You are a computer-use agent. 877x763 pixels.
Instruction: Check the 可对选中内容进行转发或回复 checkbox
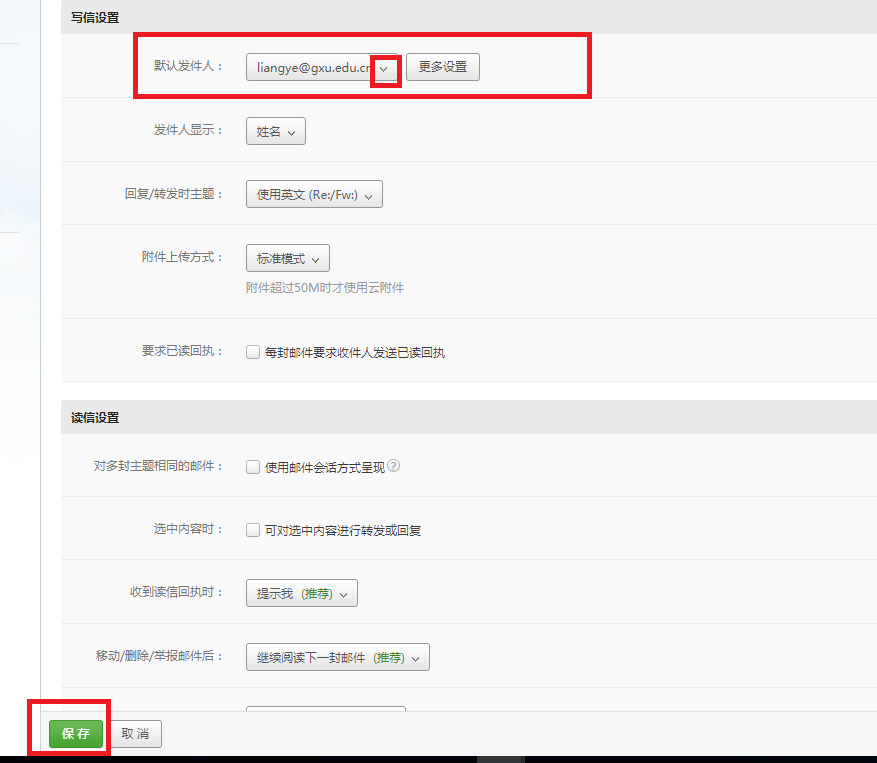point(253,530)
